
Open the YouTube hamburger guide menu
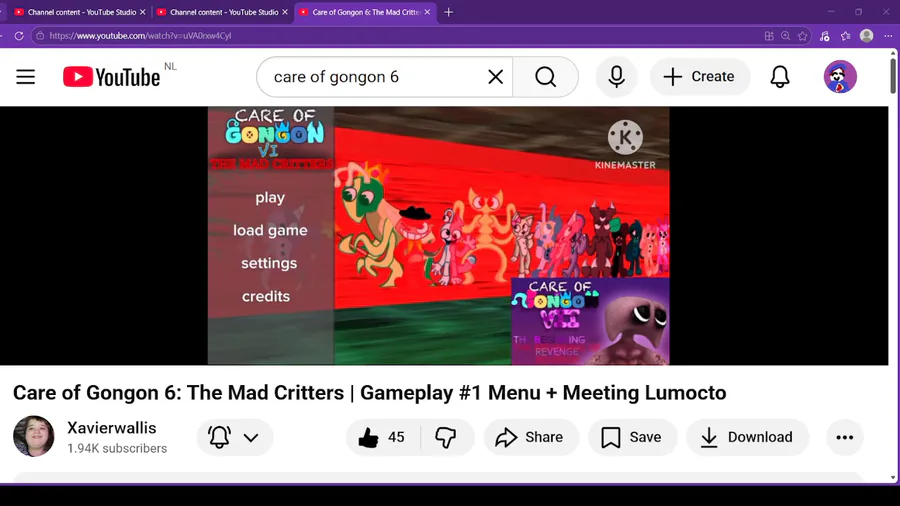(25, 77)
